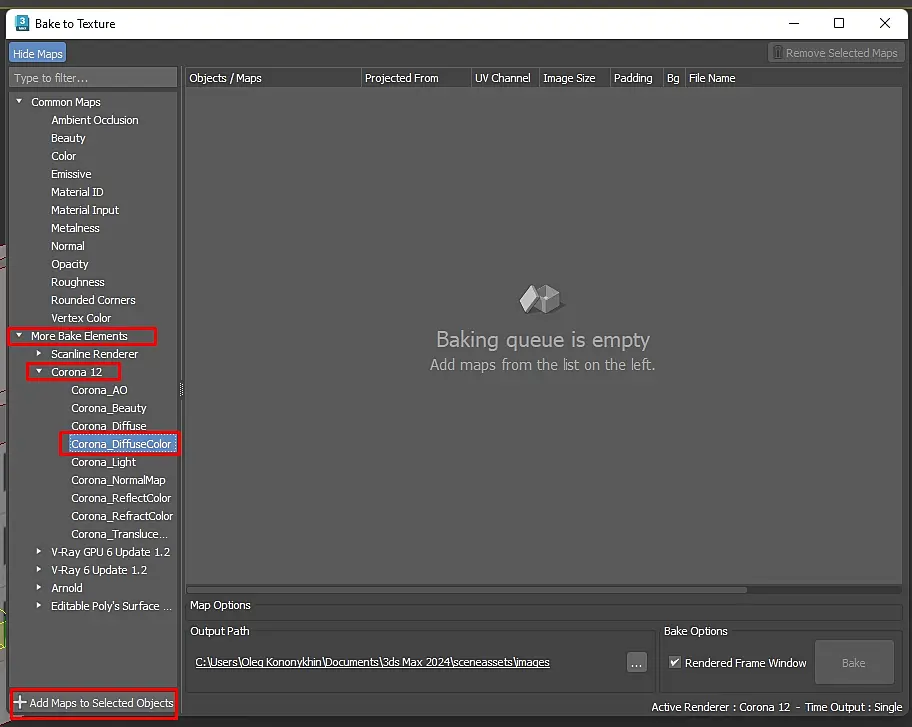Select the Corona_NormalMap bake element
The height and width of the screenshot is (727, 912).
pos(118,480)
